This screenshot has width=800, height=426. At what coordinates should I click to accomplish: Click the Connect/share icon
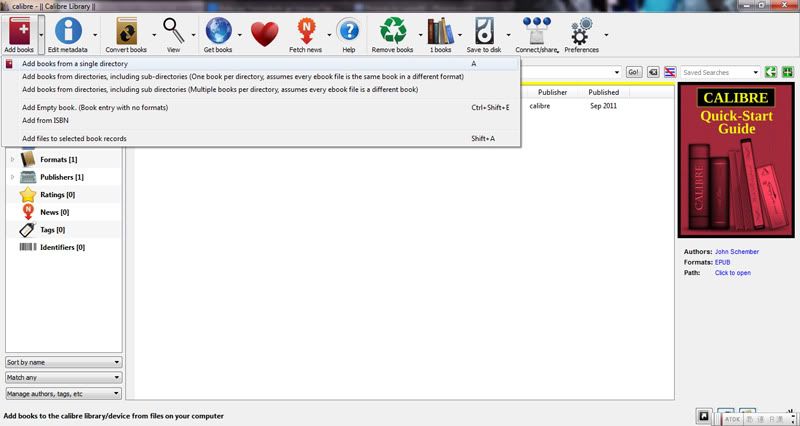click(x=536, y=31)
